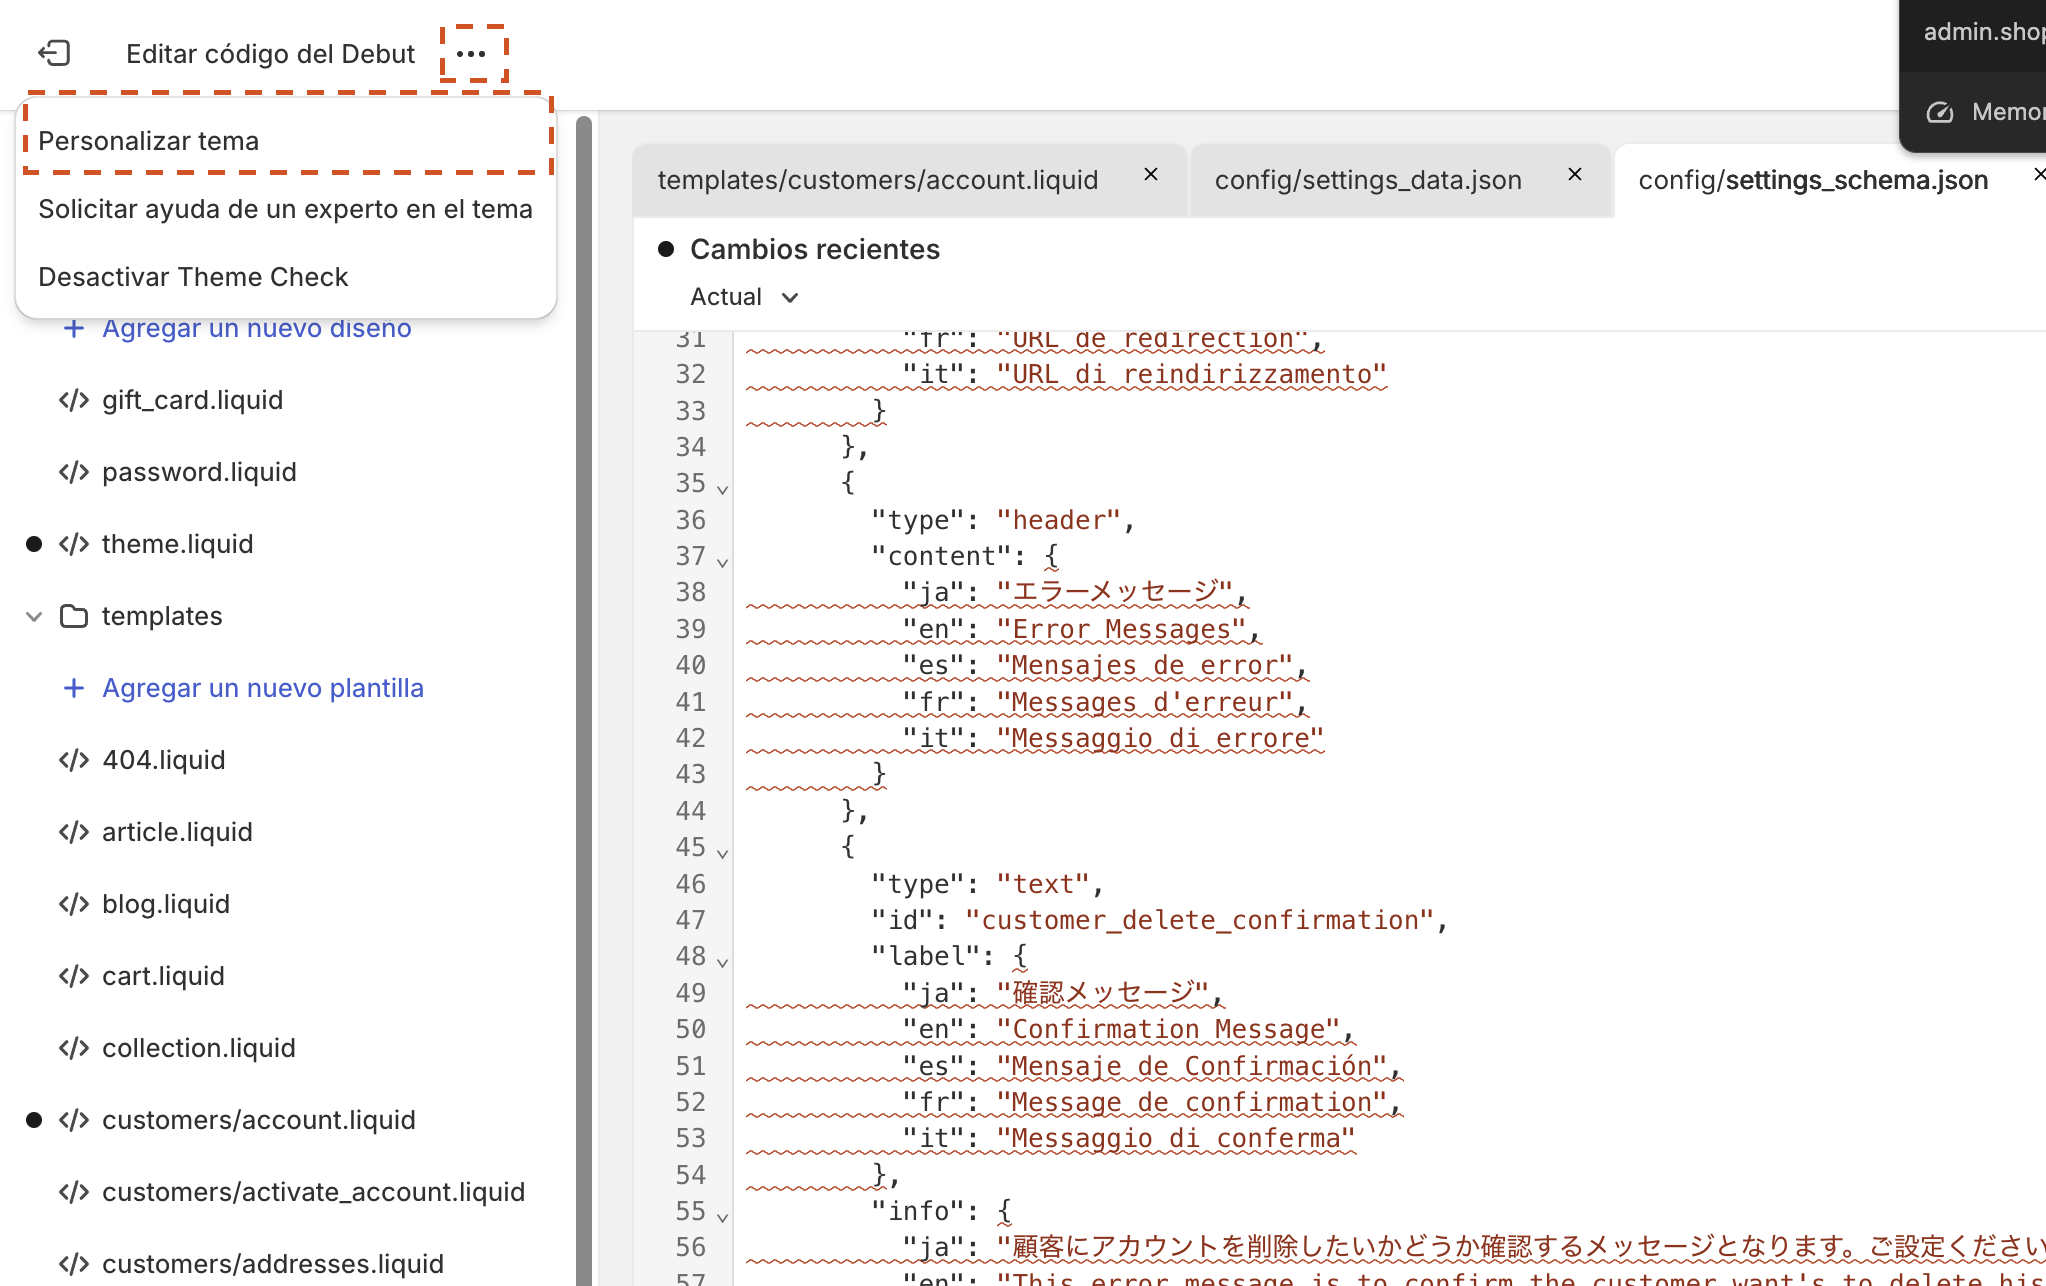
Task: Click code icon next to blog.liquid
Action: click(x=74, y=904)
